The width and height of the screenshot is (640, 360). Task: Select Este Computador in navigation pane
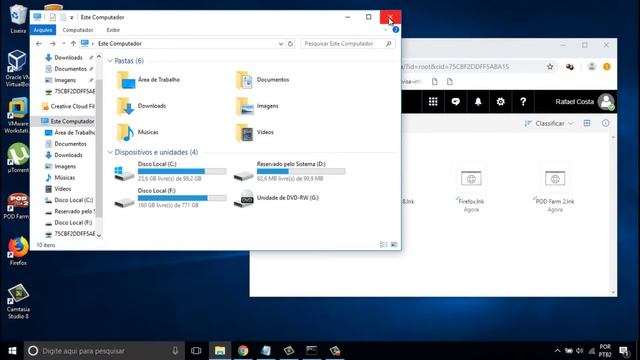click(x=68, y=121)
